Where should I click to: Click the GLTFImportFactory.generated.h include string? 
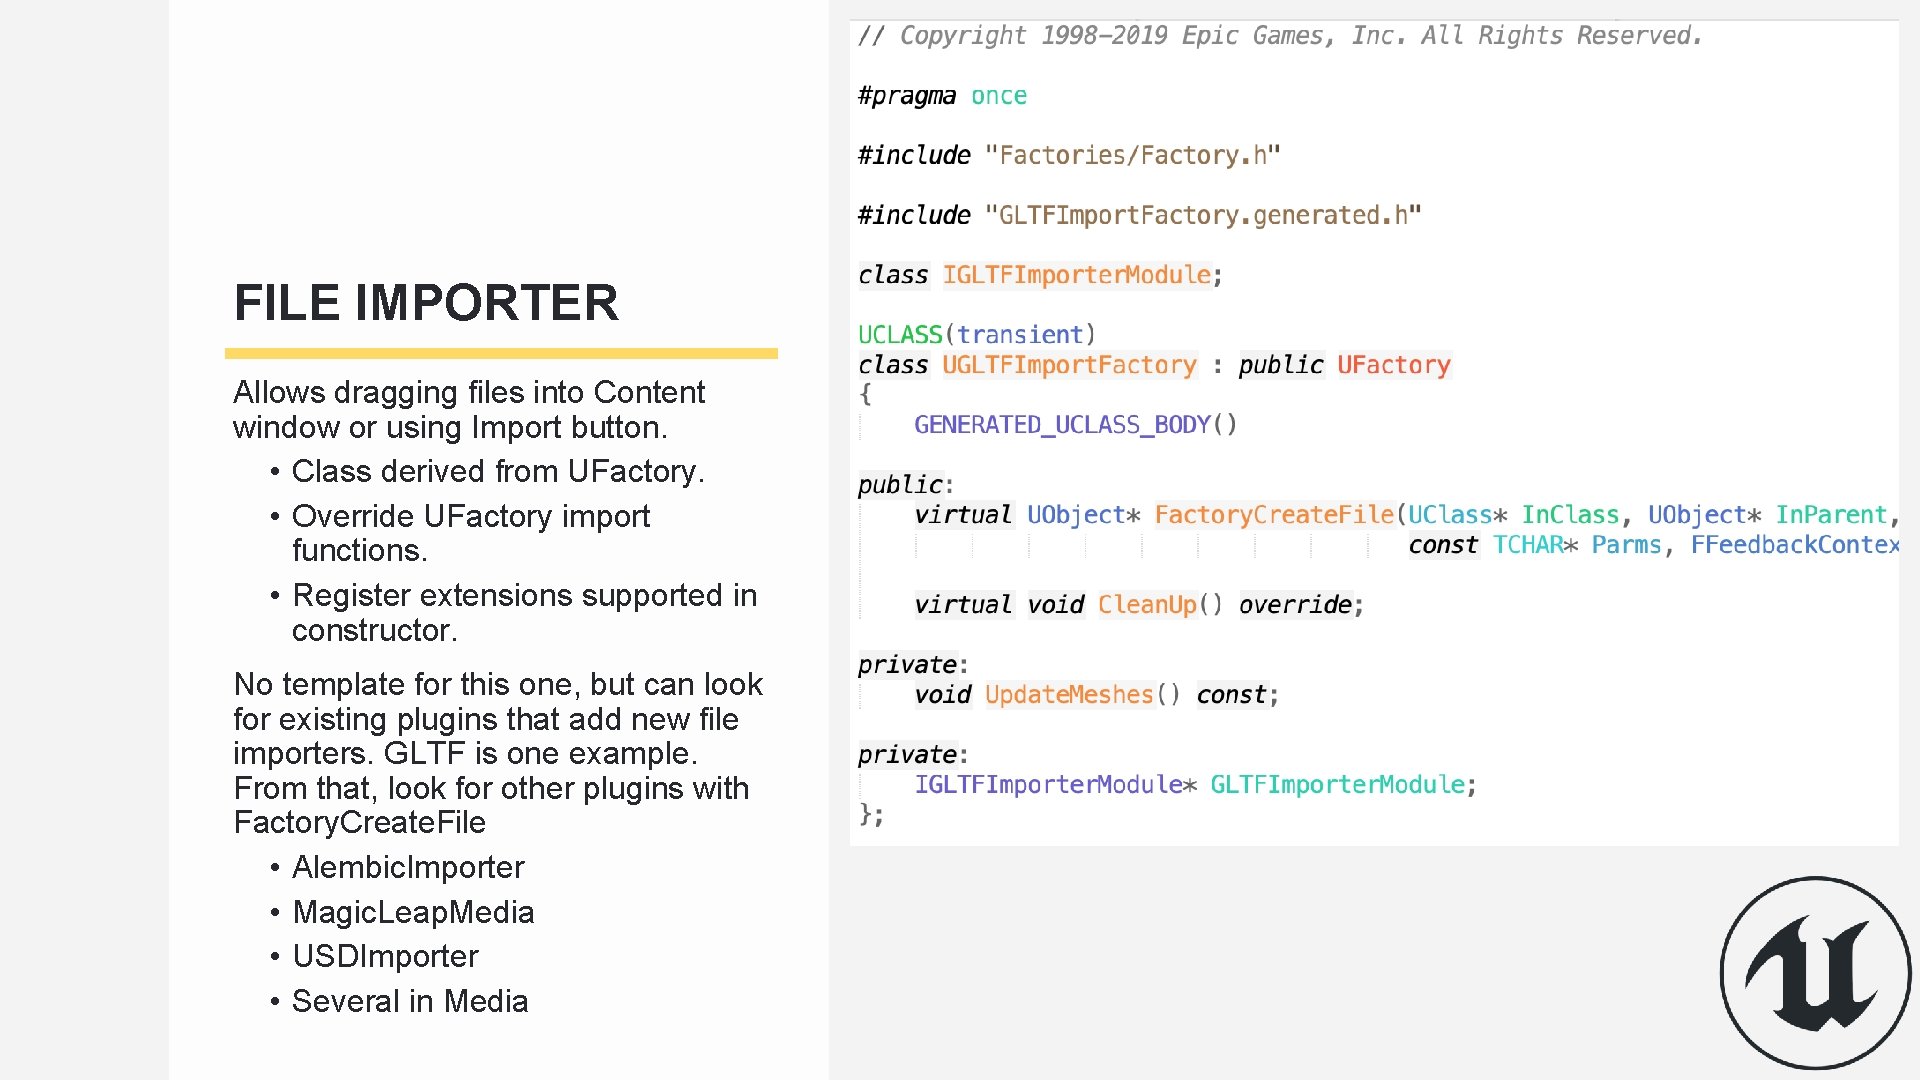[x=1203, y=215]
